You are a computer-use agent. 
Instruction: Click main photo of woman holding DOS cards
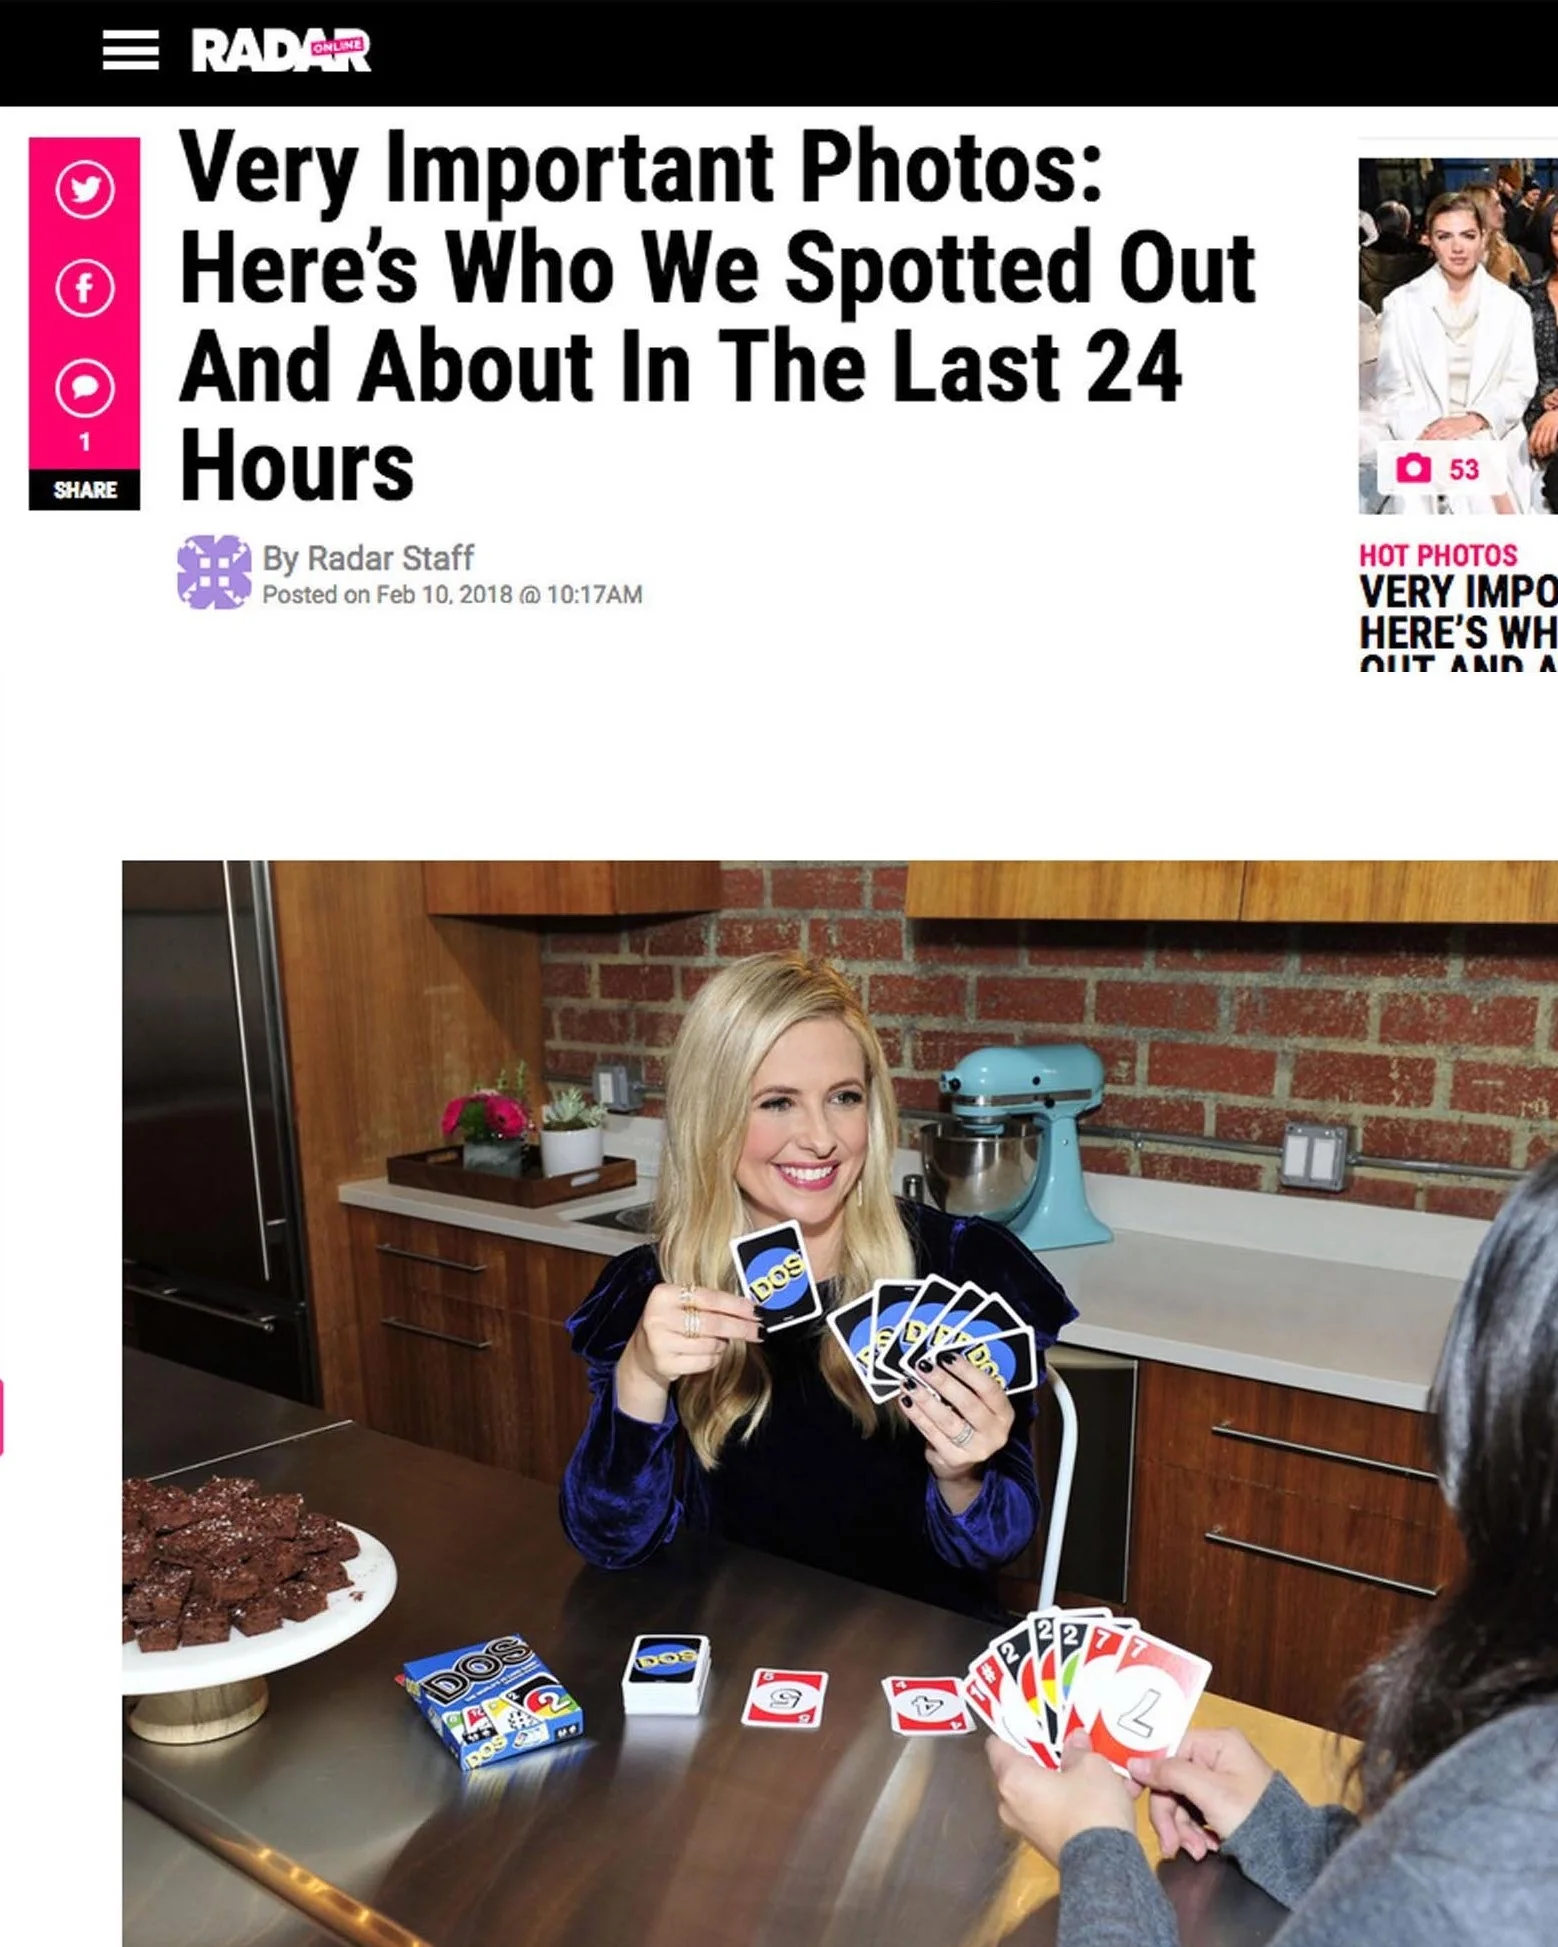pos(840,1403)
